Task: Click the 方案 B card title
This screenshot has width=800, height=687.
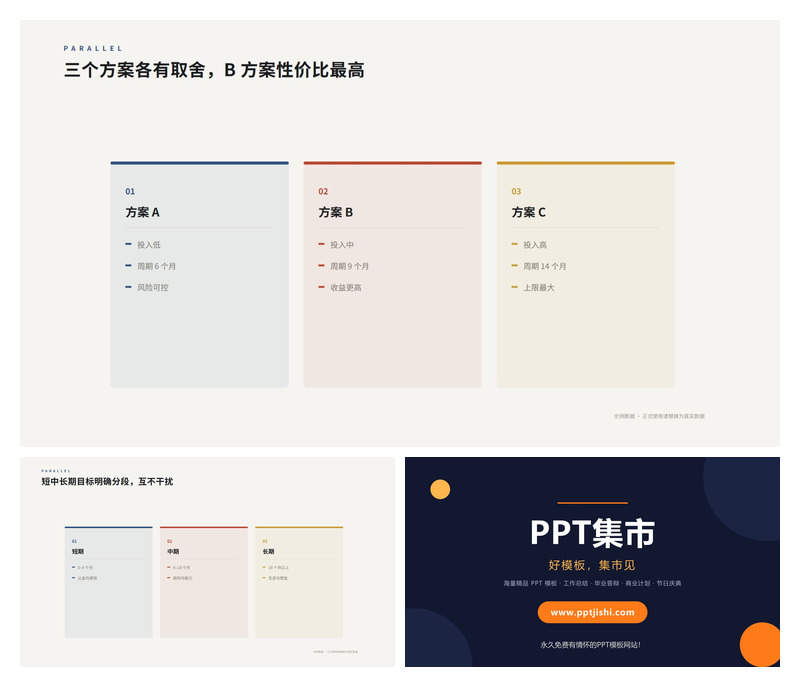Action: (336, 212)
